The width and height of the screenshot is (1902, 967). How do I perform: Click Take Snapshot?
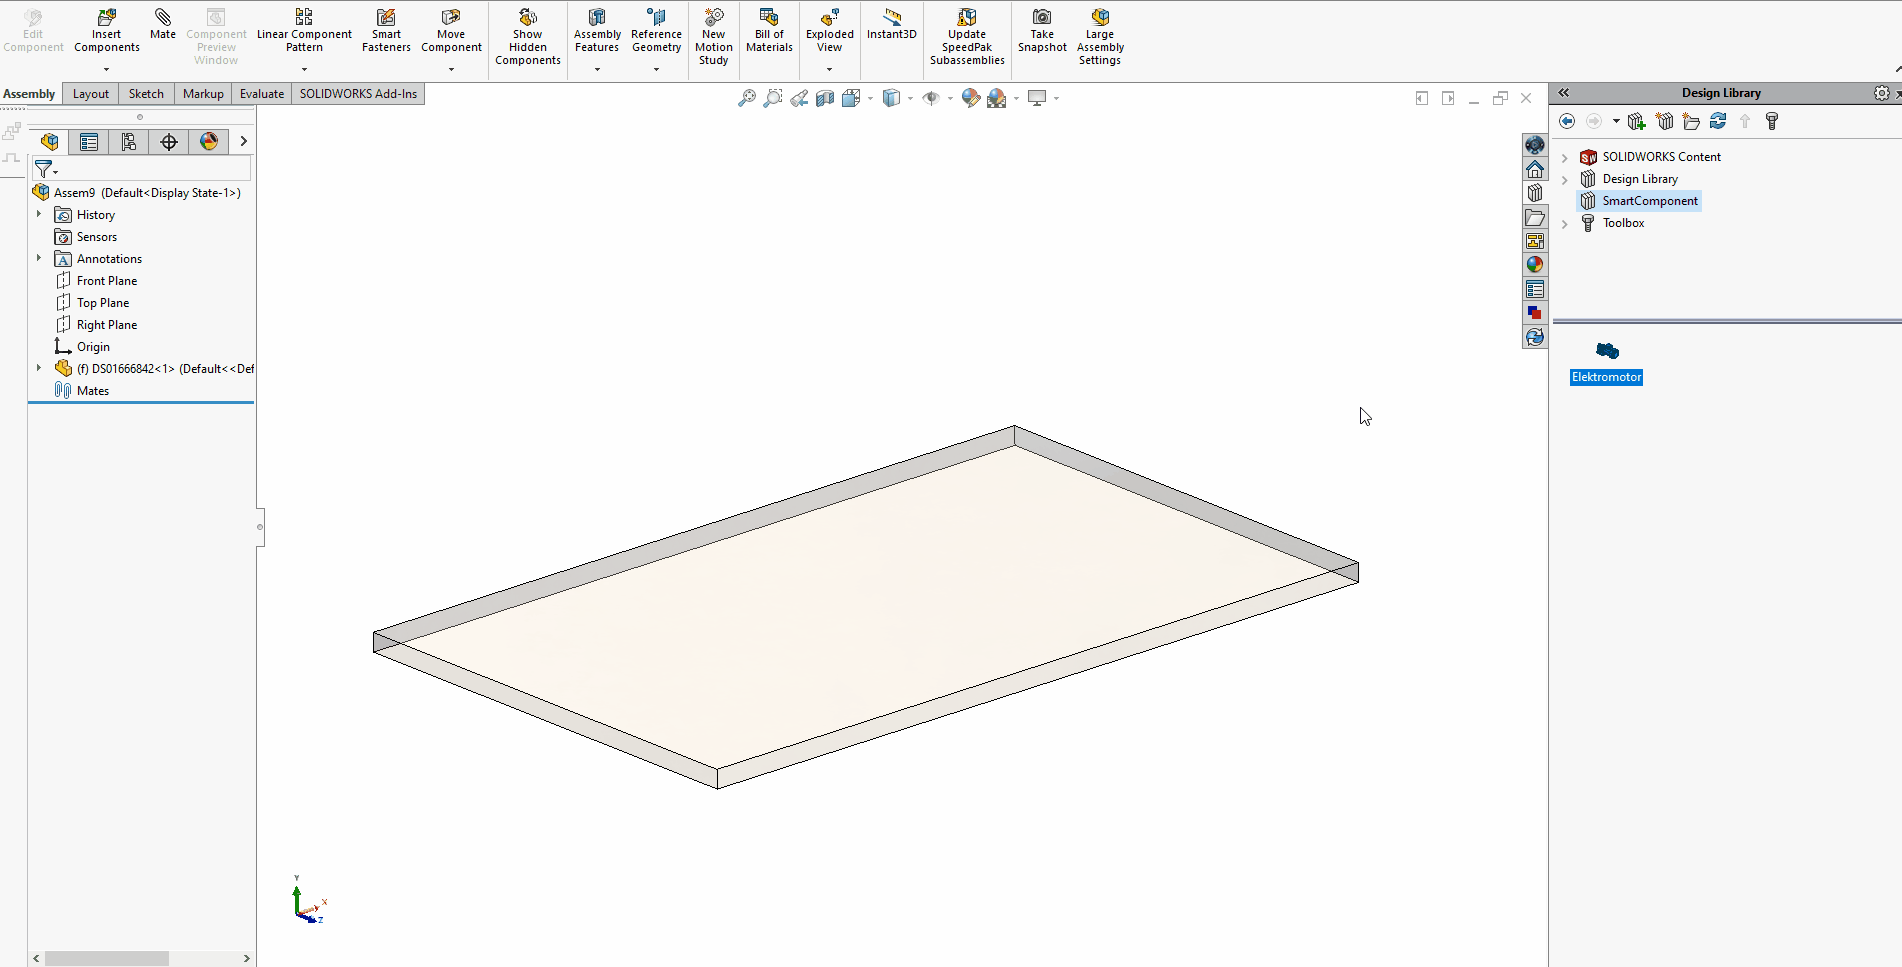point(1042,30)
